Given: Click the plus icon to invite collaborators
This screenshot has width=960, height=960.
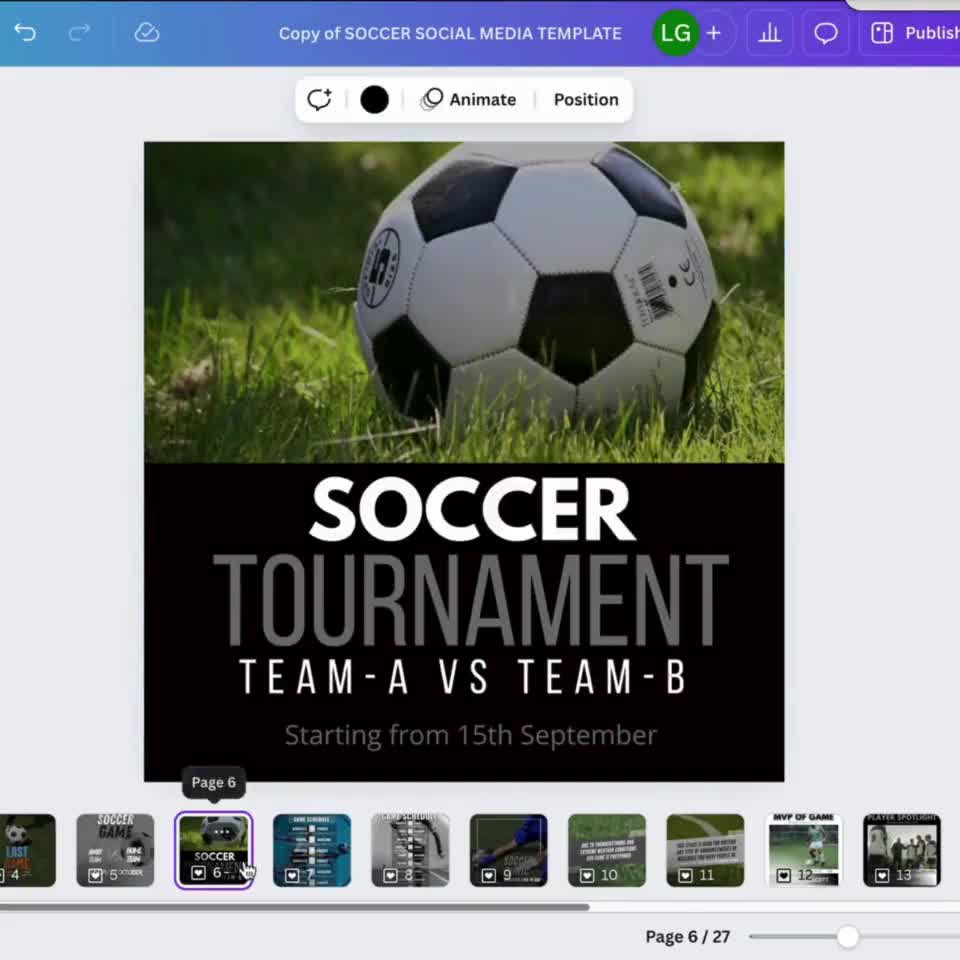Looking at the screenshot, I should 713,32.
